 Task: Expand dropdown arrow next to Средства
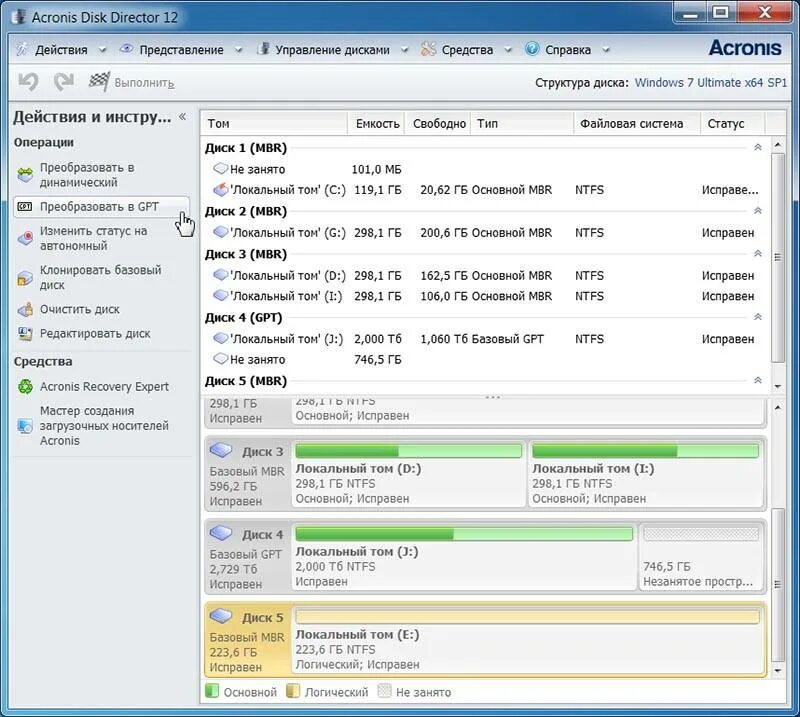(508, 50)
